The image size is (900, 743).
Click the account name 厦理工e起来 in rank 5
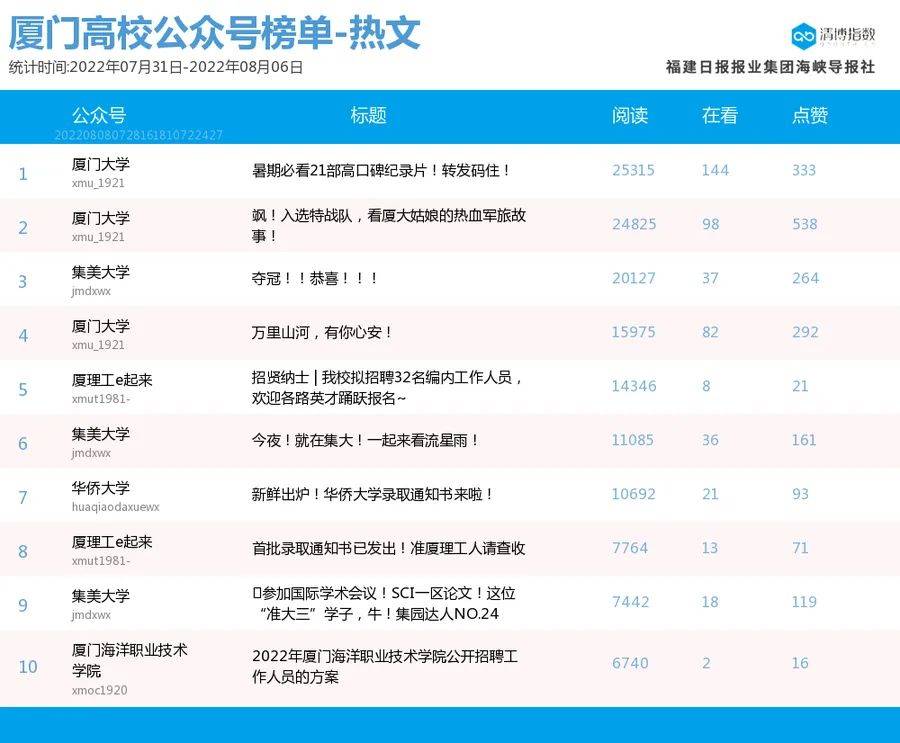112,380
